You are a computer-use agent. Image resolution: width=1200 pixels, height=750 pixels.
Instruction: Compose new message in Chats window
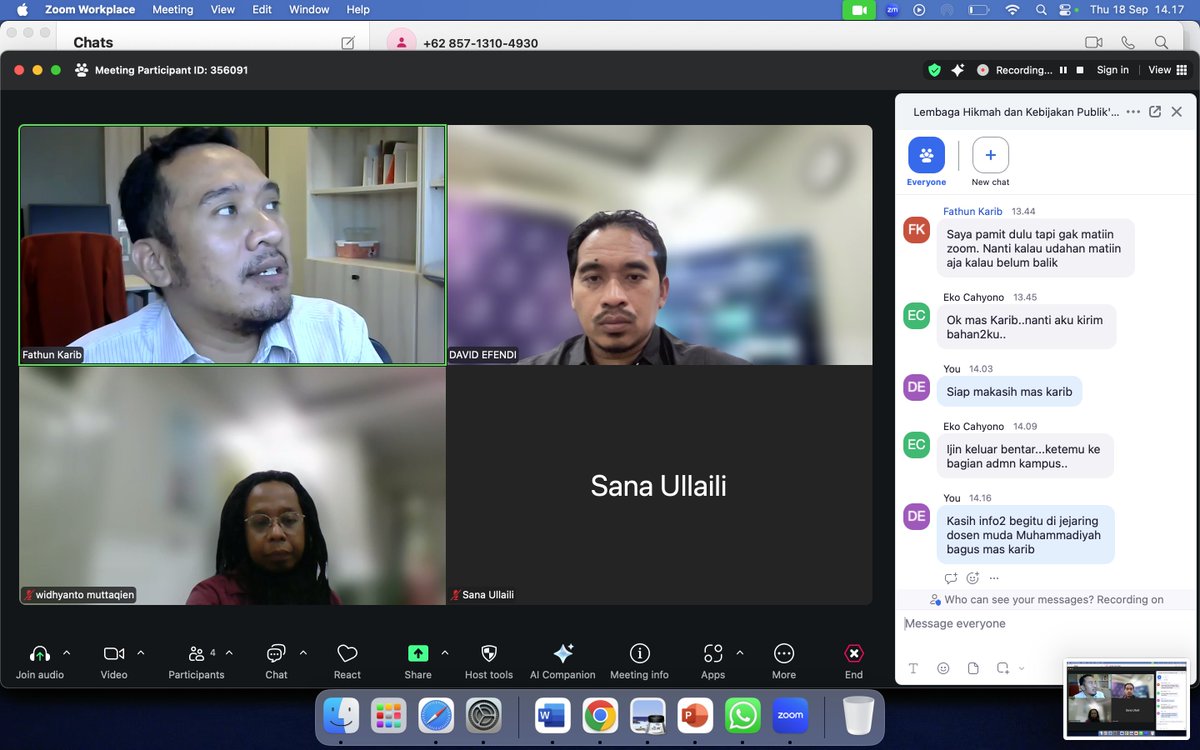point(348,43)
